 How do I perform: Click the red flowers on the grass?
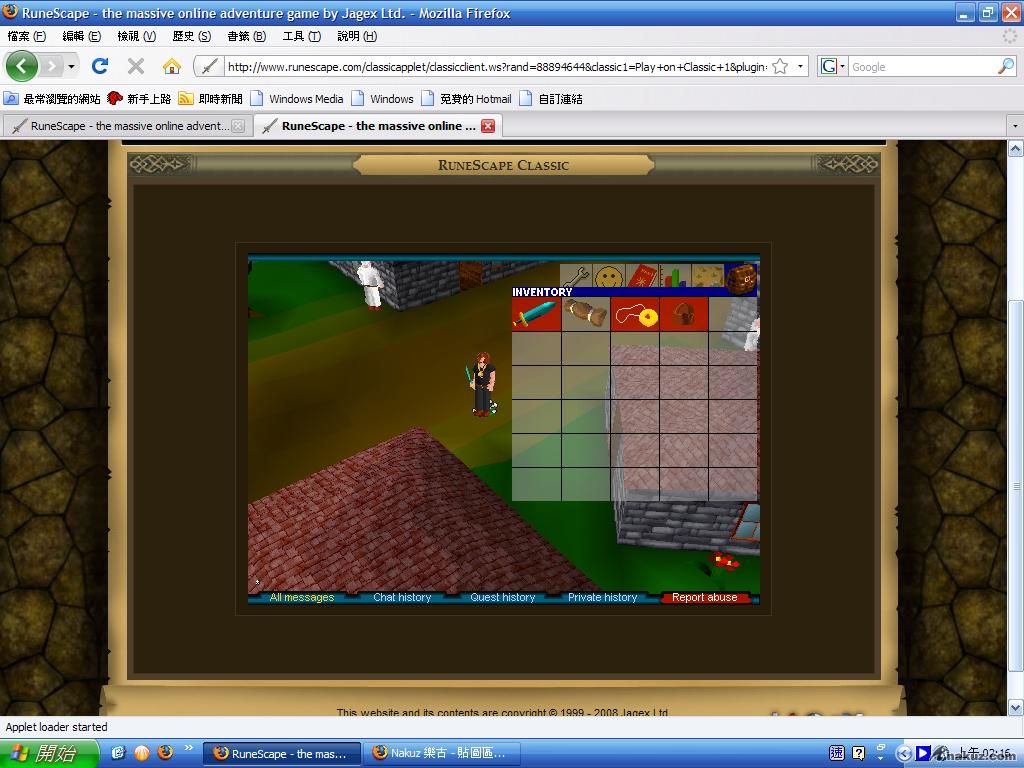click(725, 561)
